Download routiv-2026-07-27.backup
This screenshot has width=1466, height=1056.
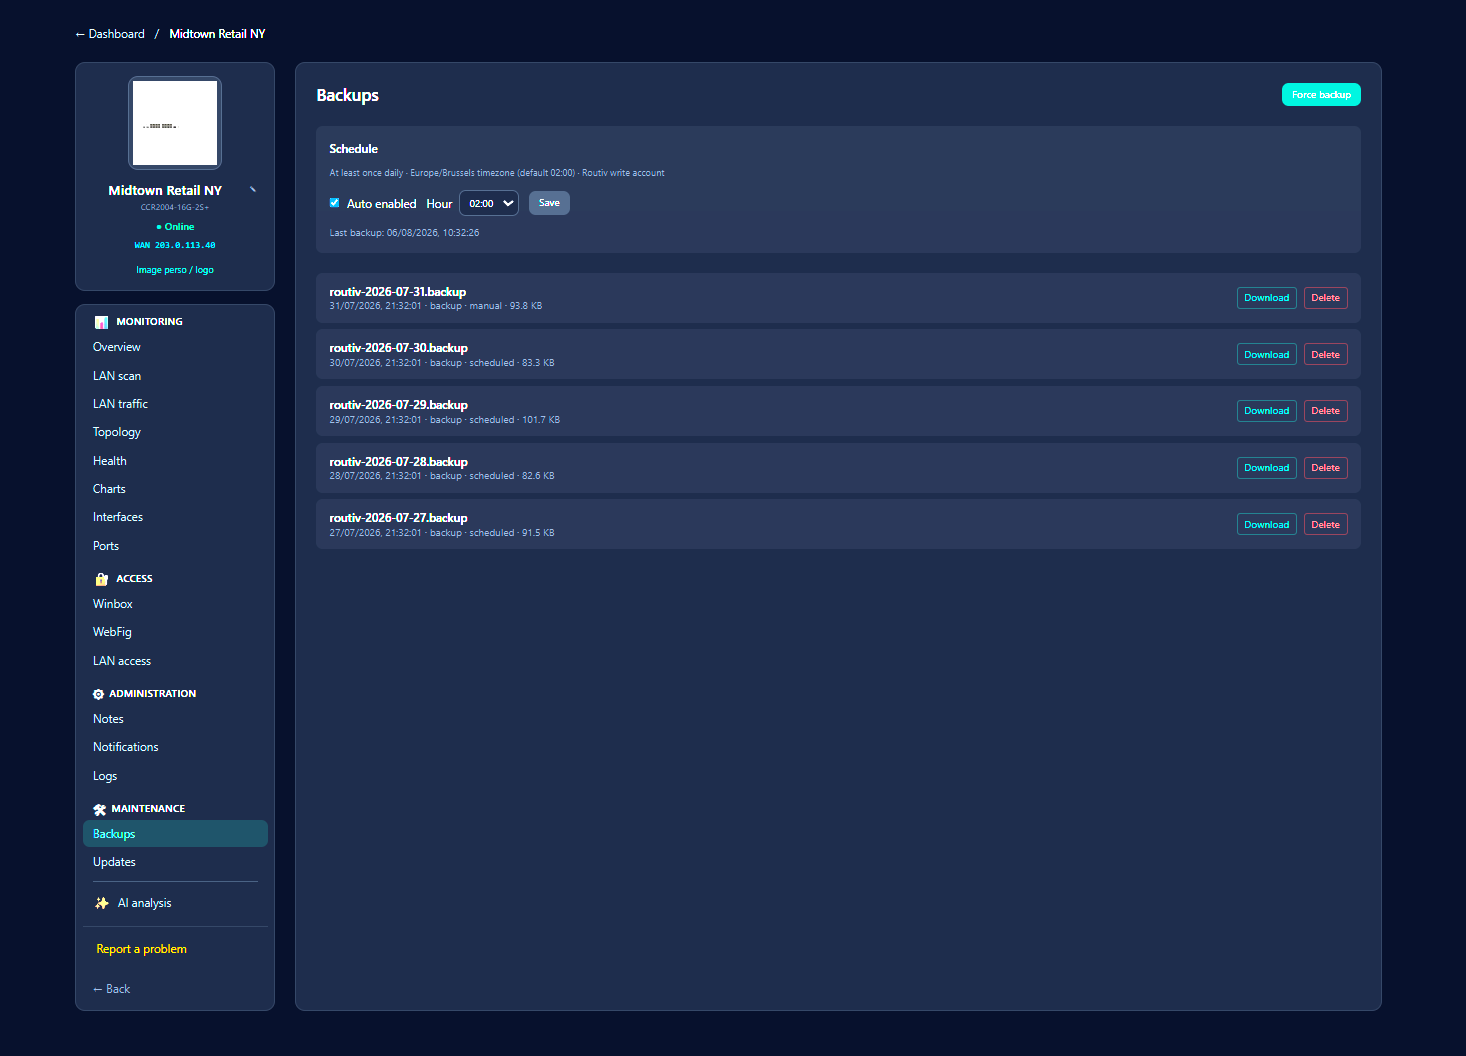coord(1266,525)
